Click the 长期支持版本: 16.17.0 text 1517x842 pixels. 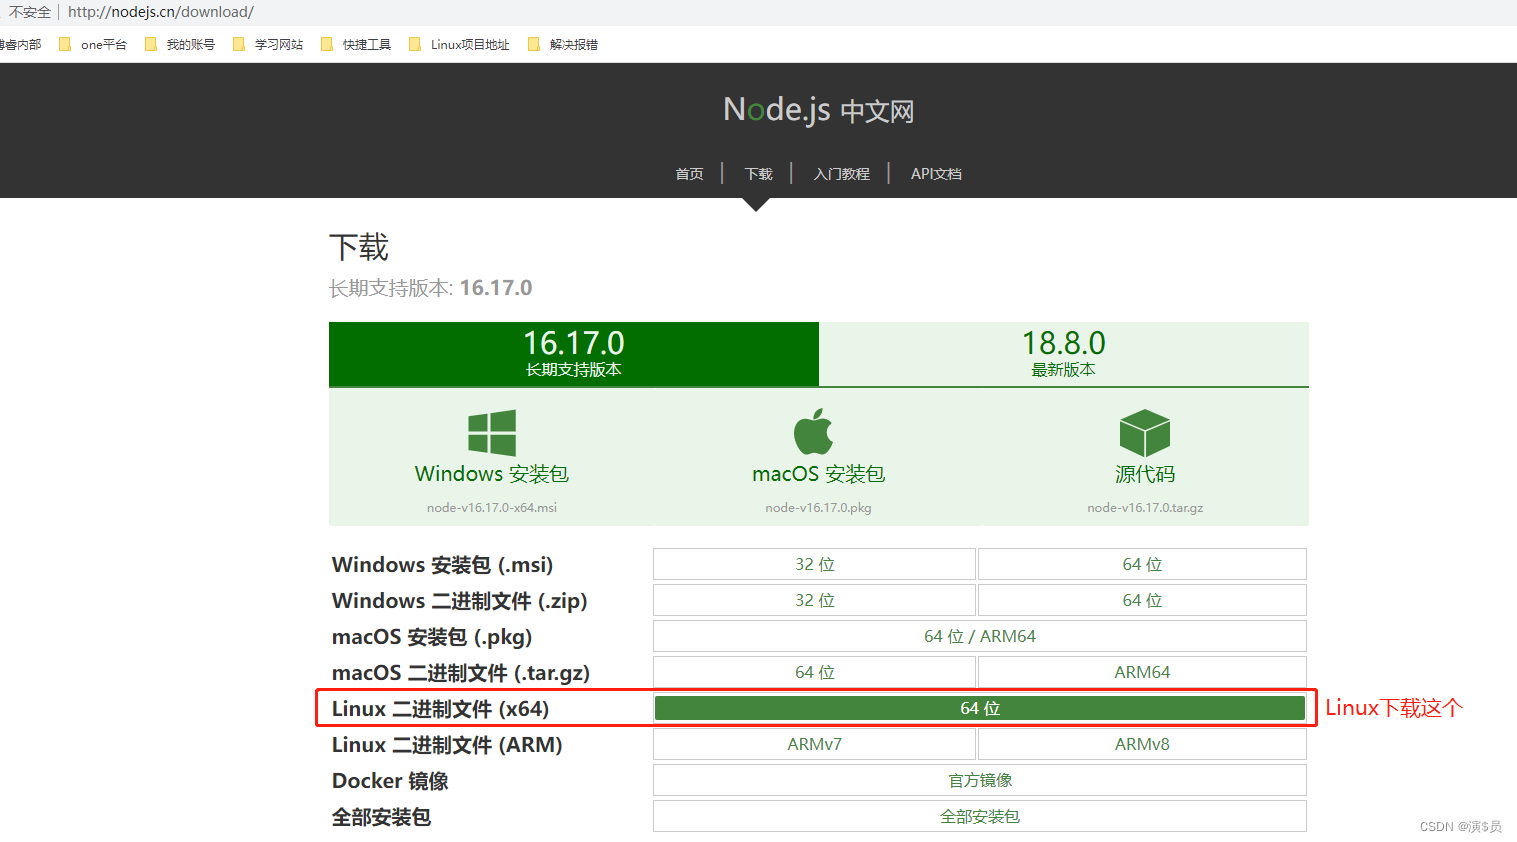pyautogui.click(x=431, y=288)
